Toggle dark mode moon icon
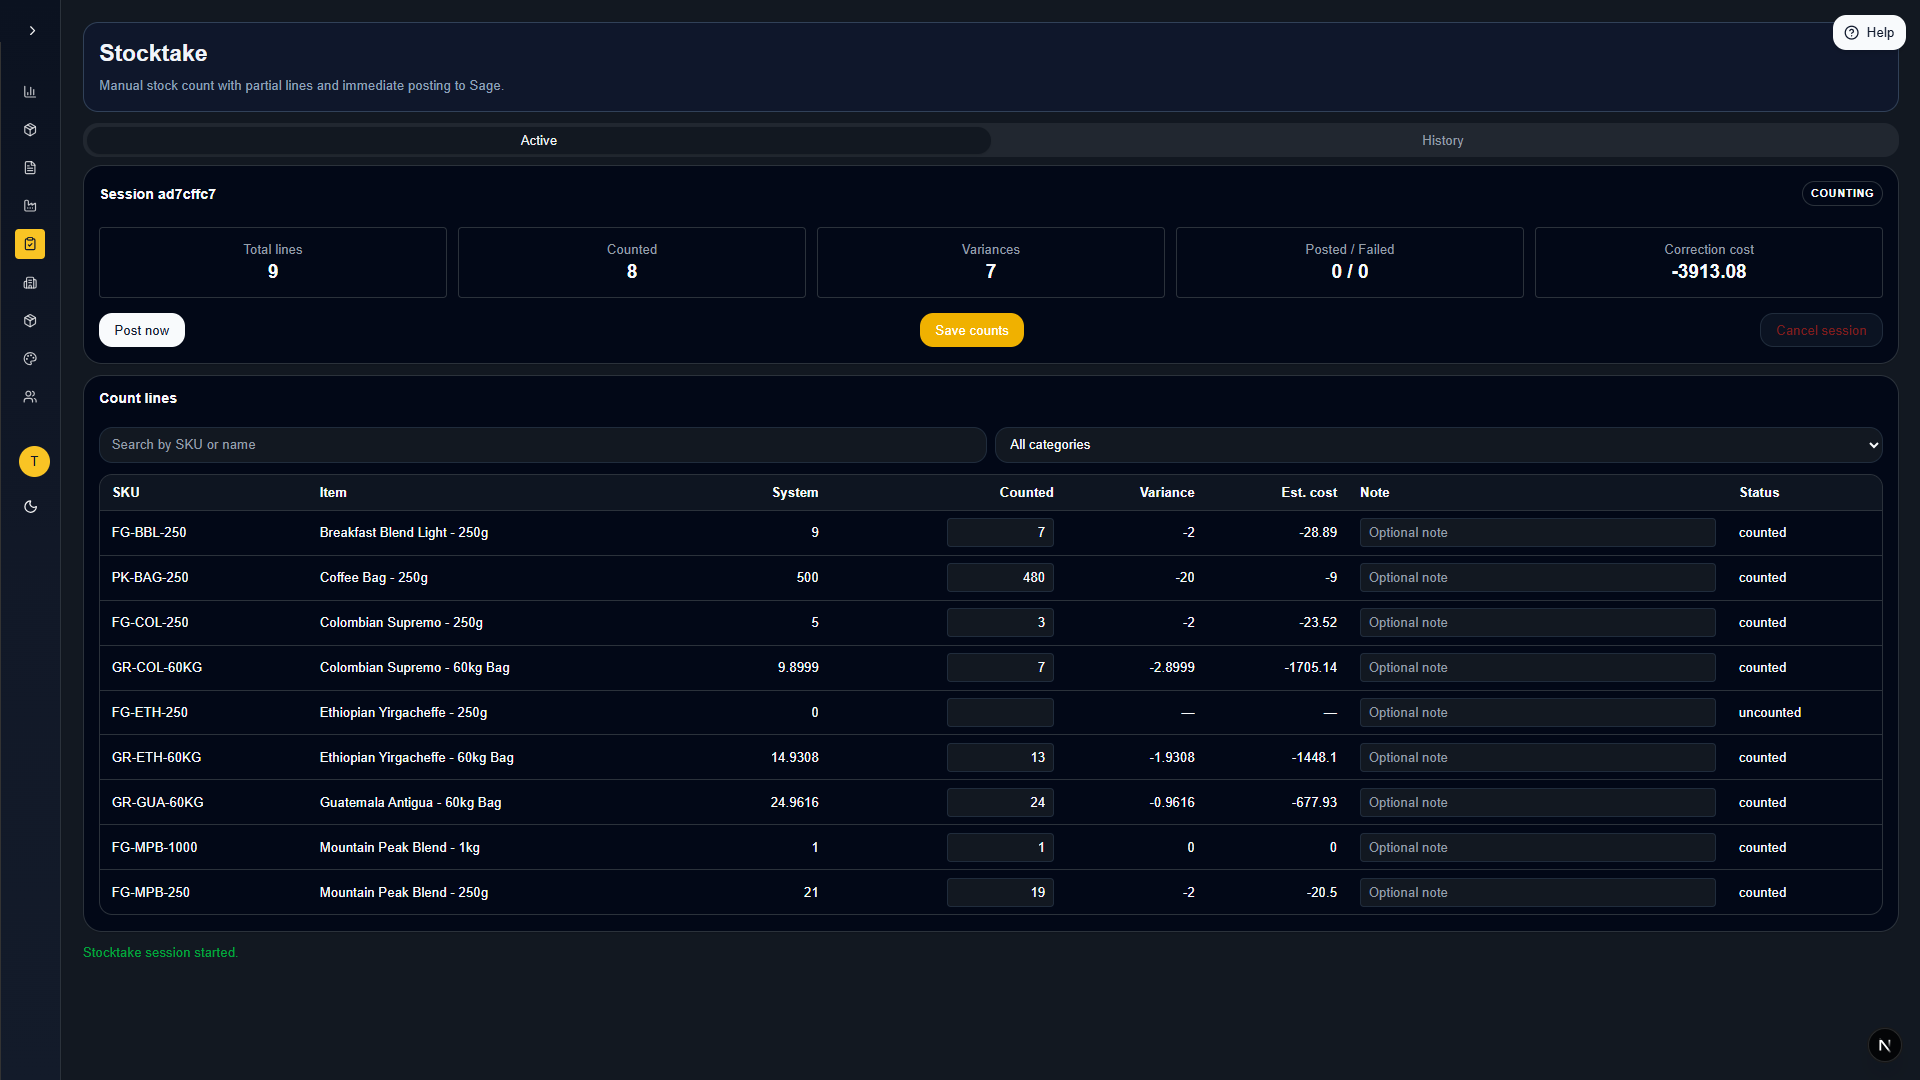The image size is (1920, 1080). [x=30, y=507]
